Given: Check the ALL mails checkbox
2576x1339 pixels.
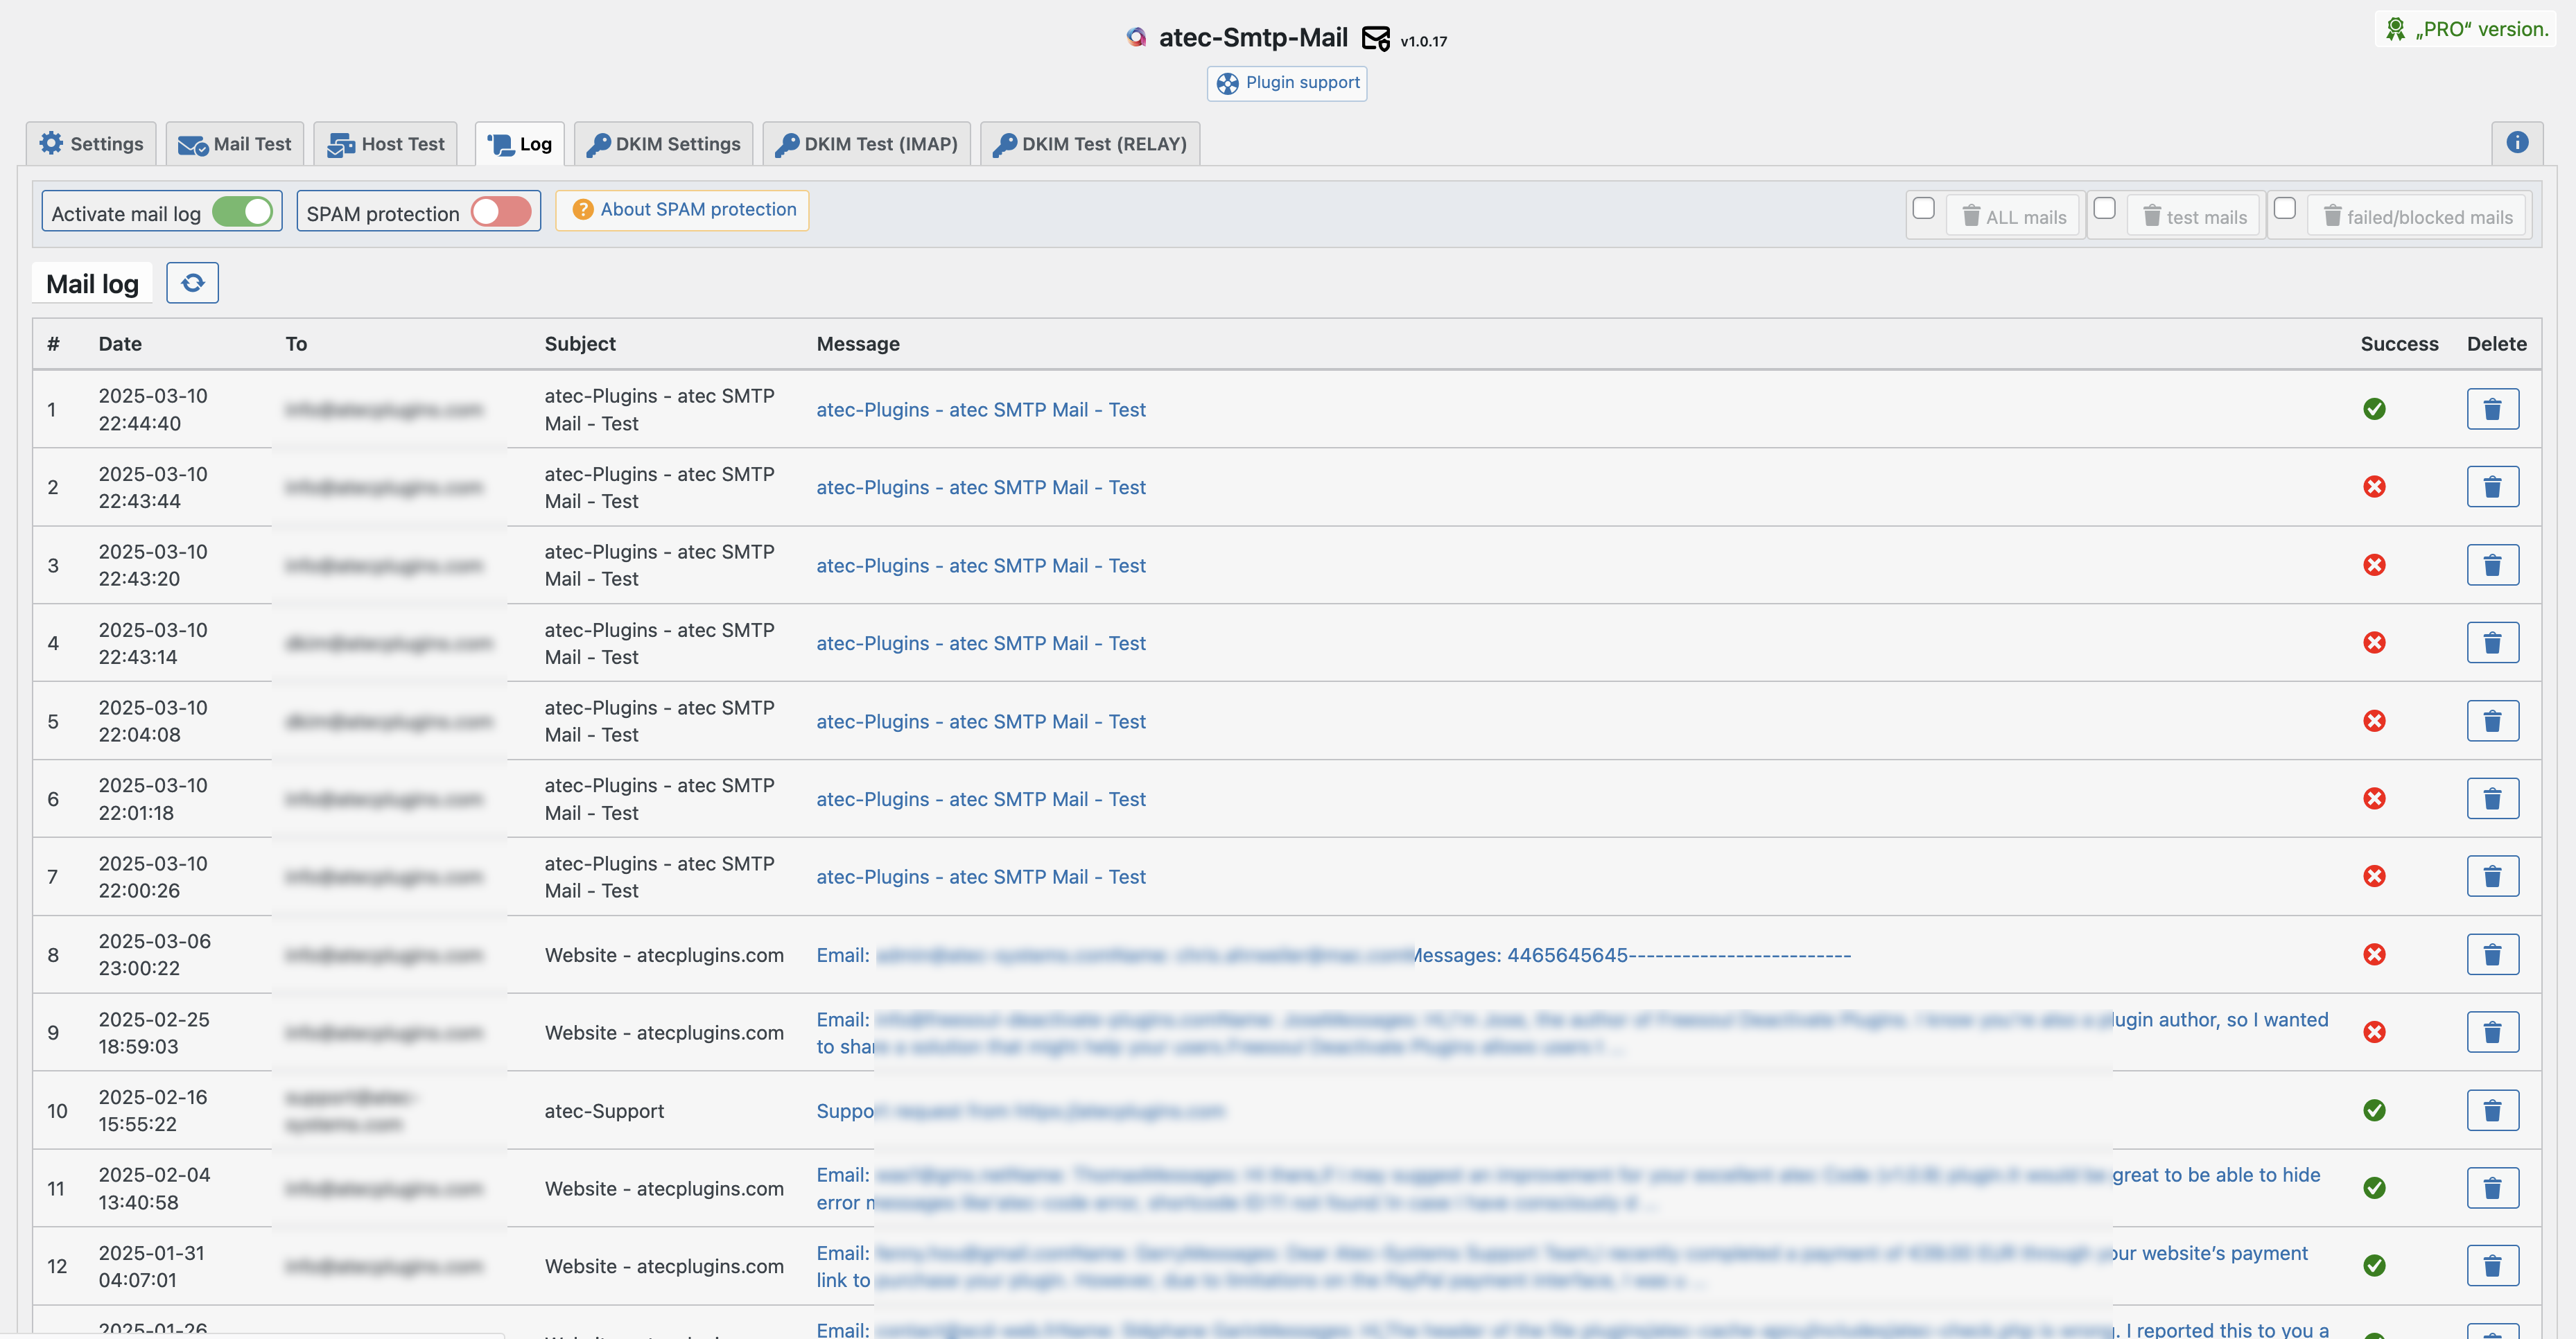Looking at the screenshot, I should pyautogui.click(x=1922, y=208).
